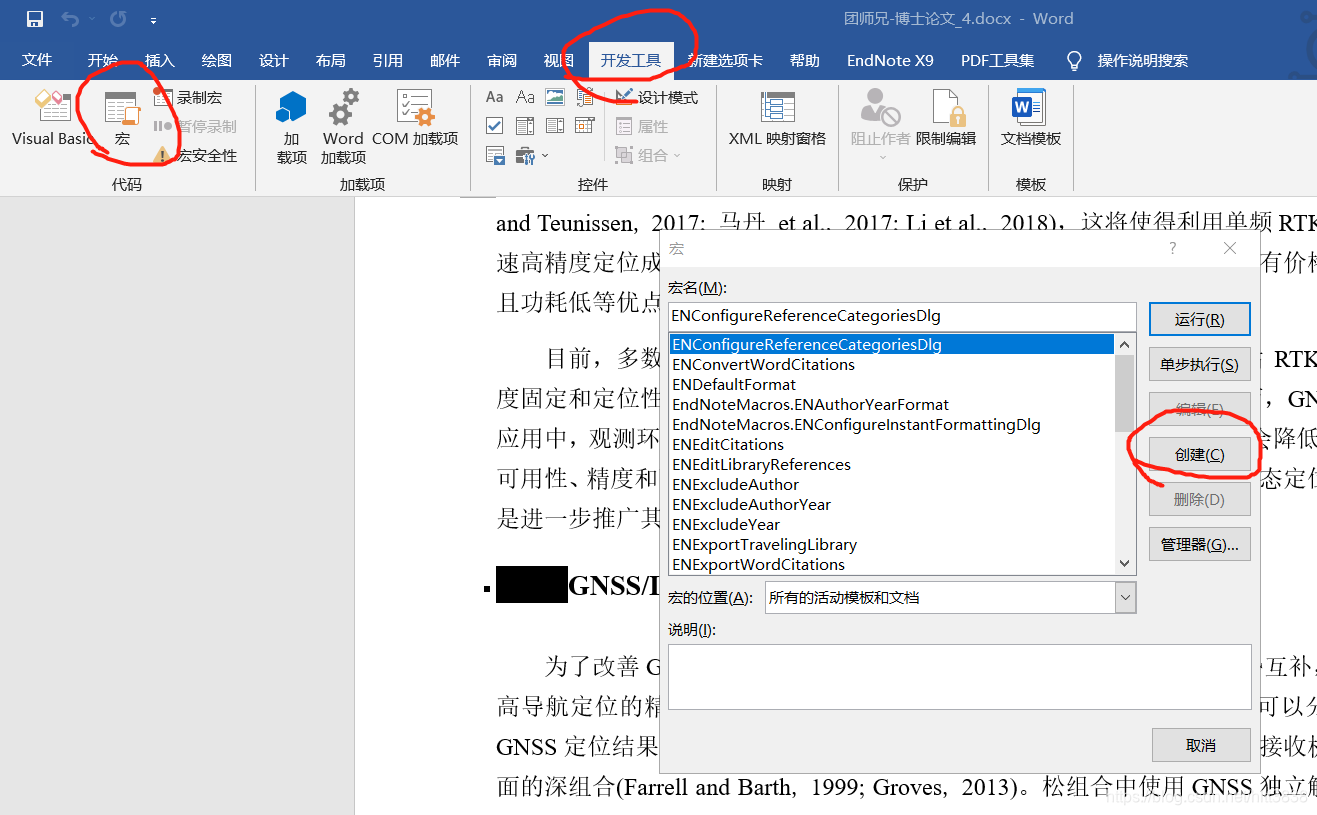Toggle 设计模式 design mode
Screen dimensions: 1317x815
(x=657, y=98)
